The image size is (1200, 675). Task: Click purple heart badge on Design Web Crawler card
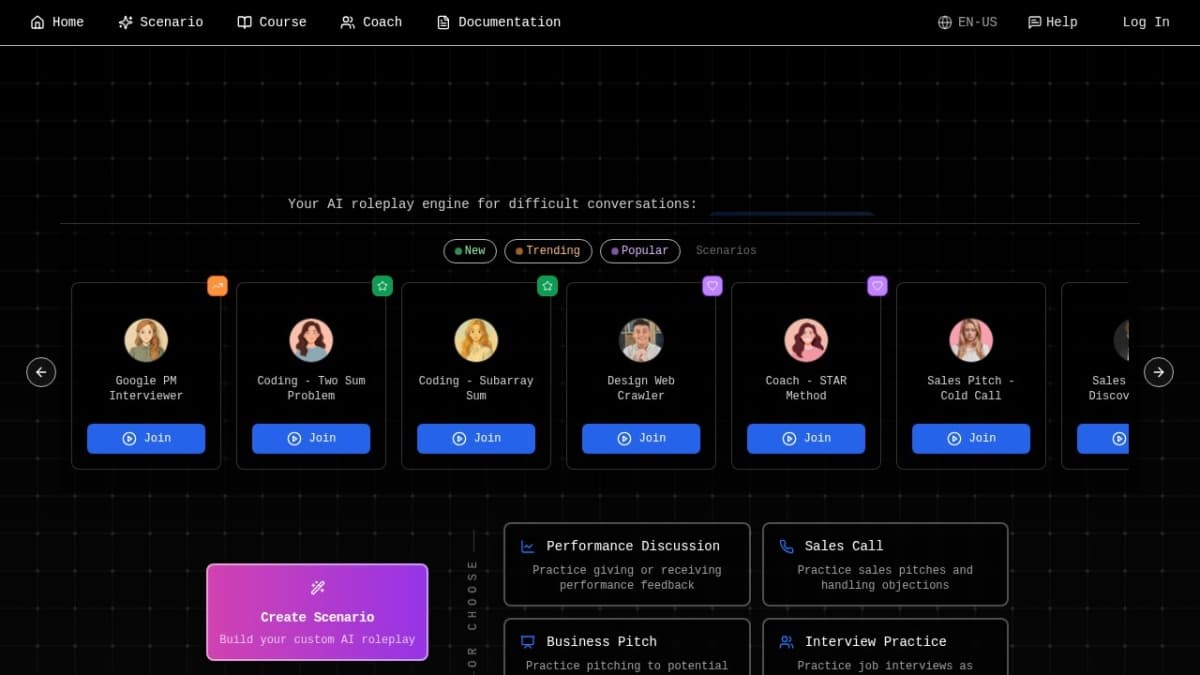712,286
